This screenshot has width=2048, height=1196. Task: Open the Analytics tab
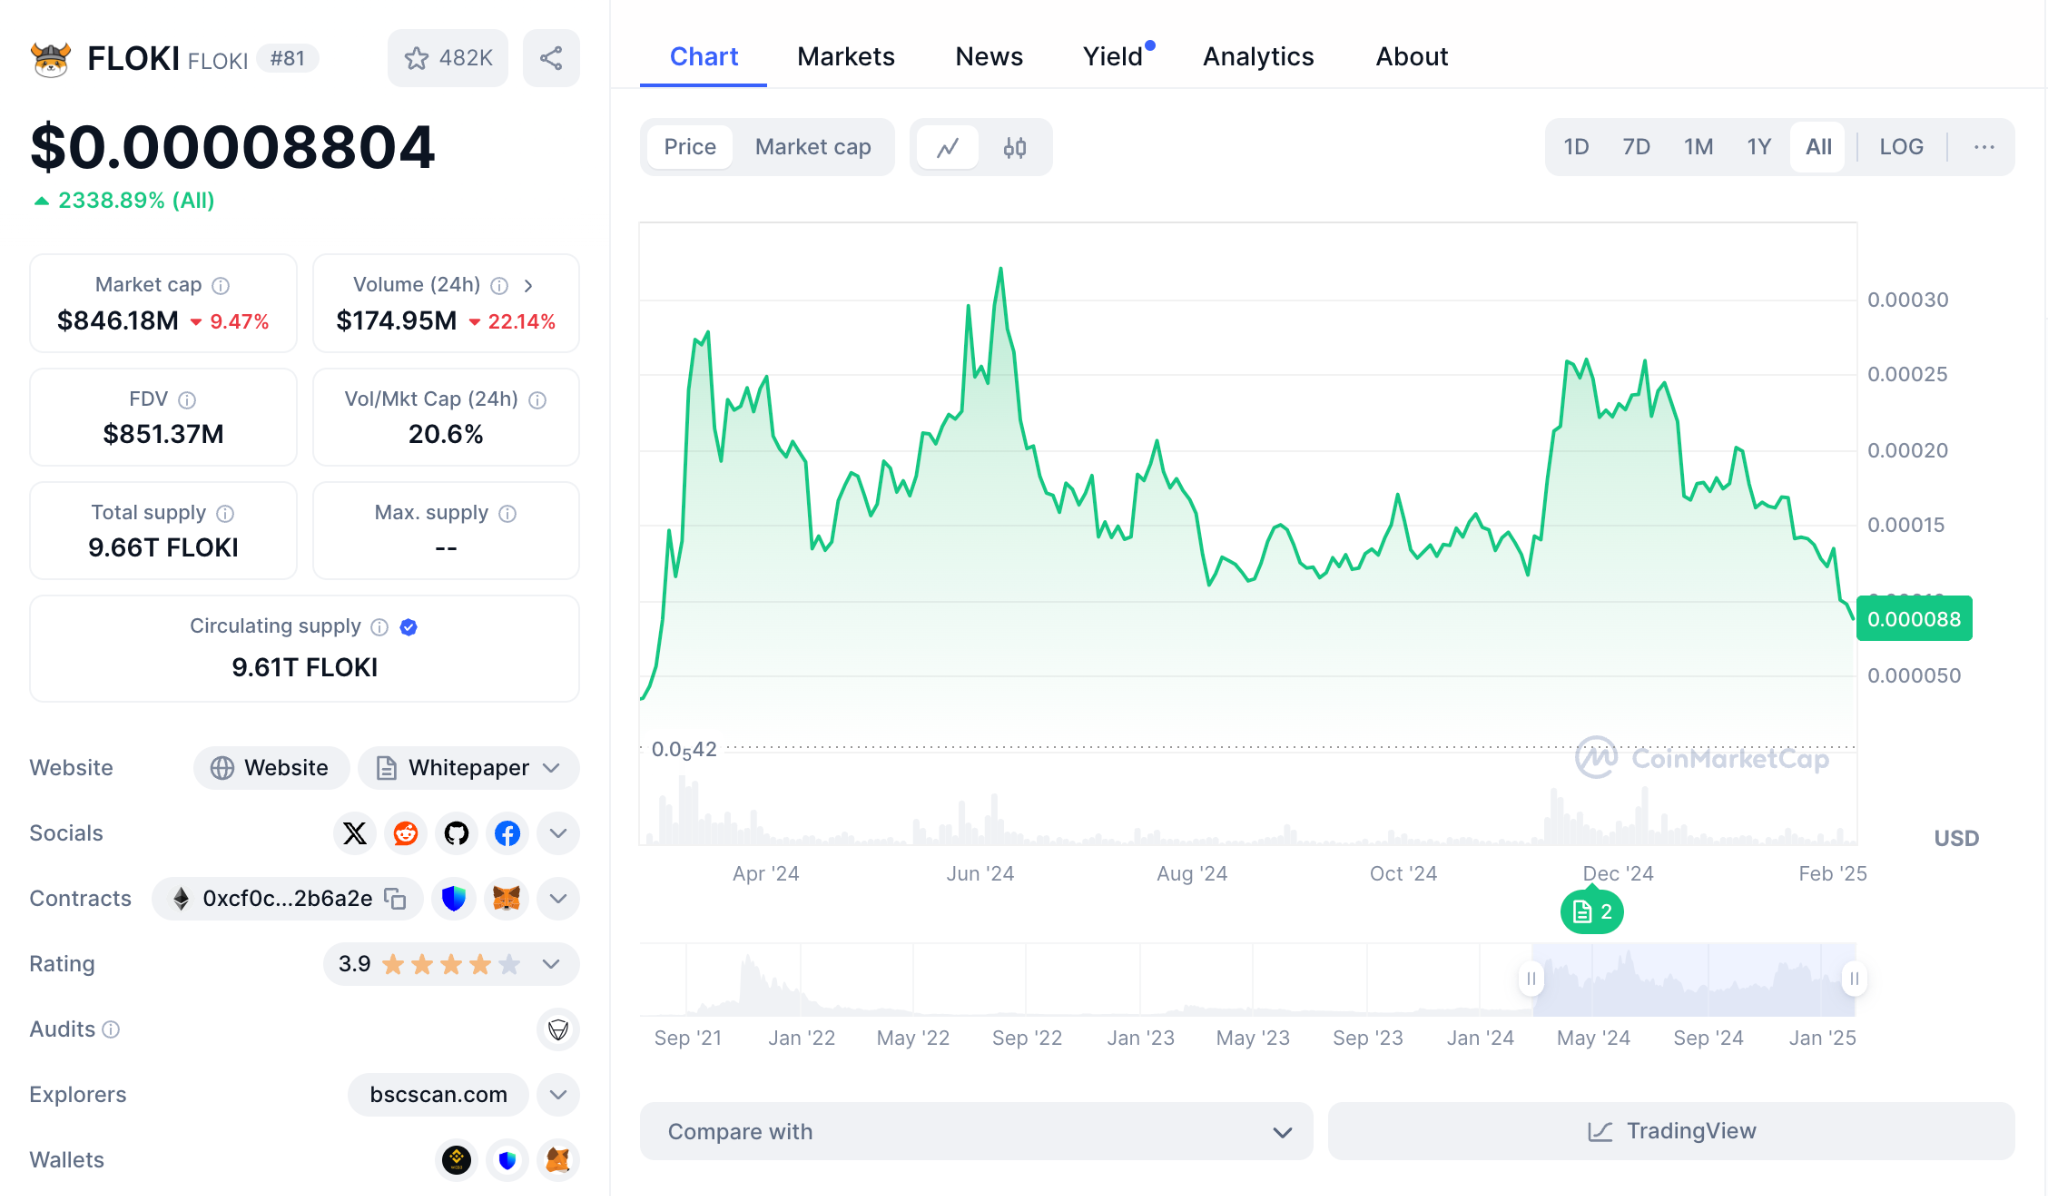(x=1258, y=57)
